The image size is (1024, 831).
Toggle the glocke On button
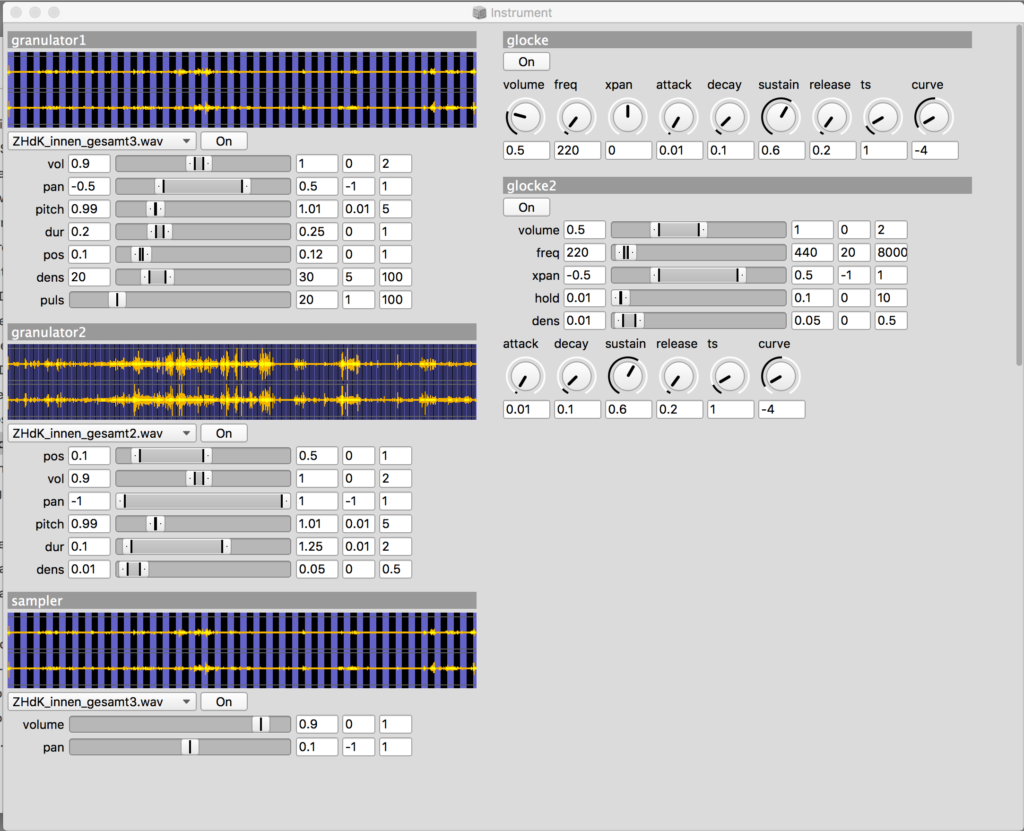pyautogui.click(x=526, y=61)
